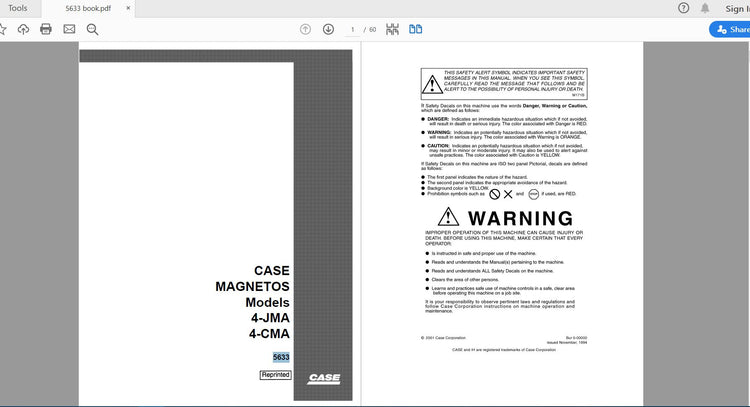Click the Sign In link
The width and height of the screenshot is (750, 407).
pos(737,9)
